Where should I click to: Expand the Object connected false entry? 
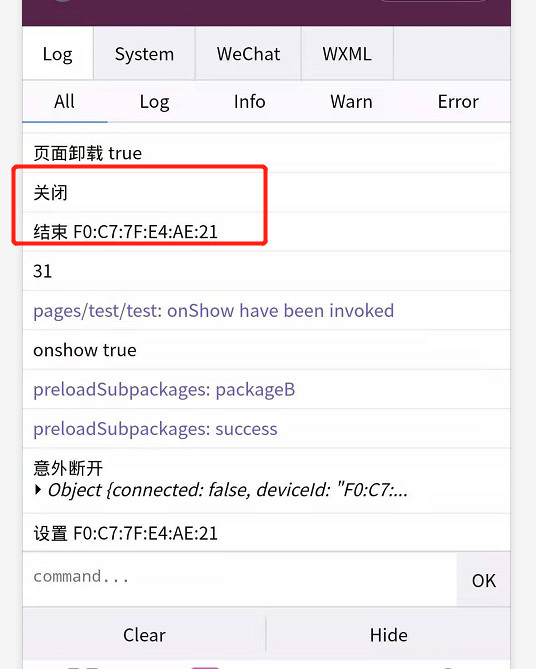(x=38, y=490)
